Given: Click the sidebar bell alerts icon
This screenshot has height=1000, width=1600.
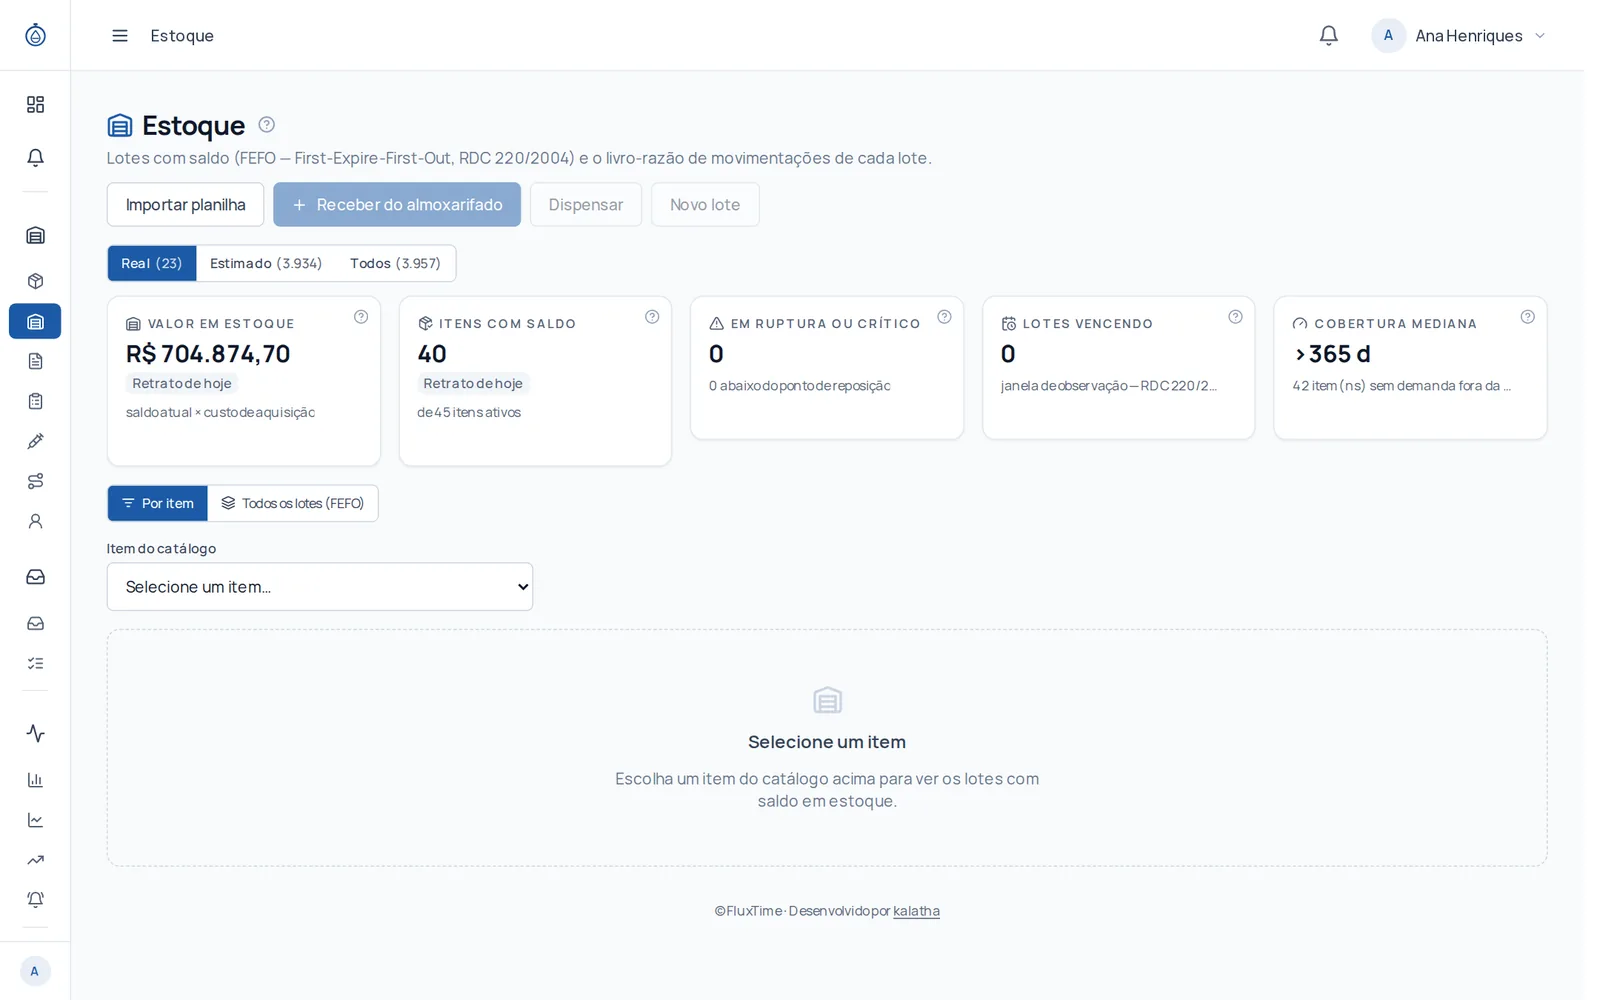Looking at the screenshot, I should (x=35, y=157).
